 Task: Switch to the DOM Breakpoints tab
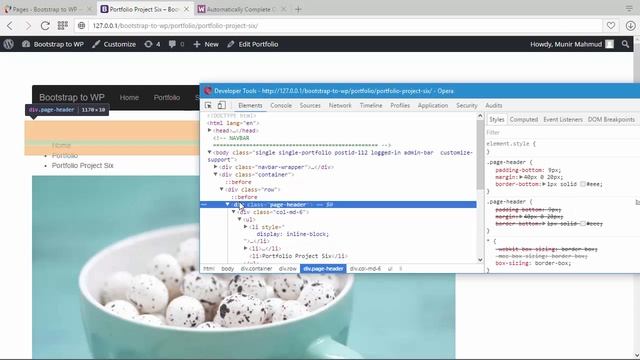pos(611,120)
